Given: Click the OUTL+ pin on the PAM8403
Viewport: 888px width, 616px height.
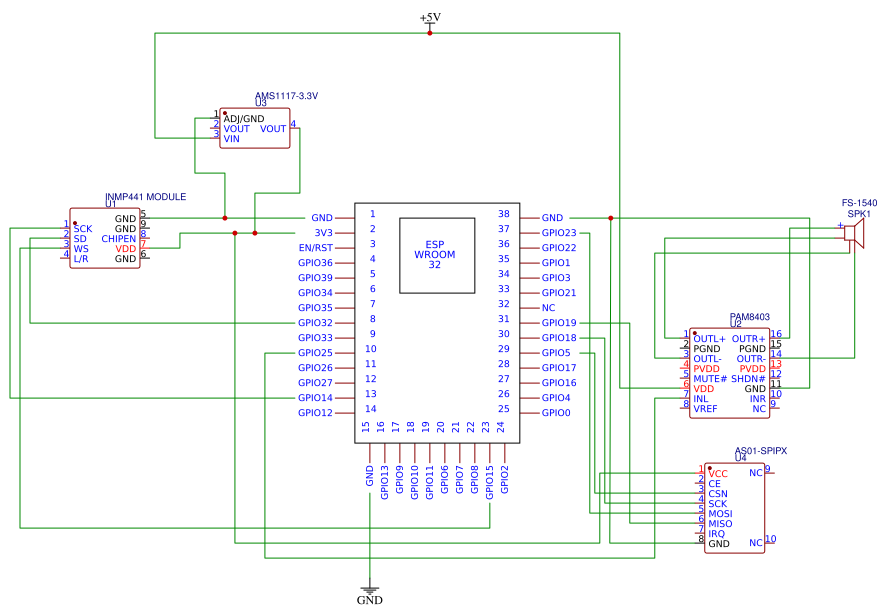Looking at the screenshot, I should 710,339.
